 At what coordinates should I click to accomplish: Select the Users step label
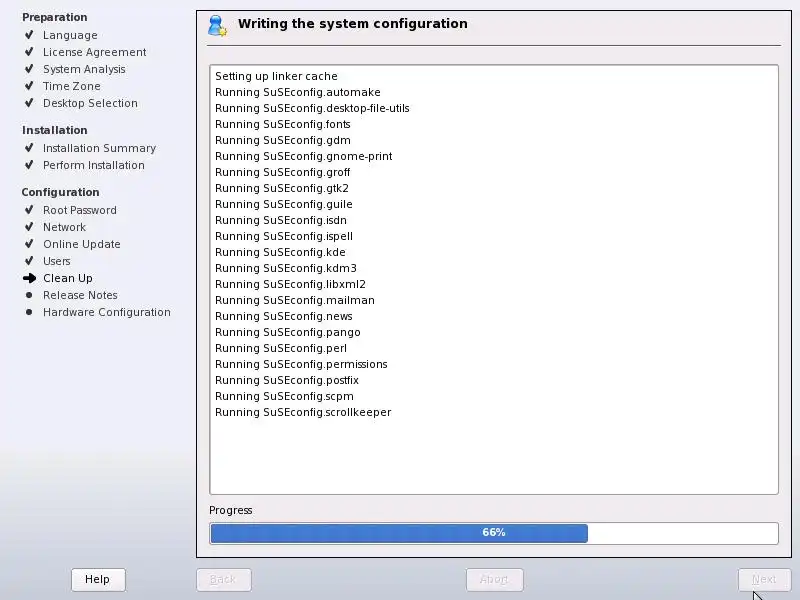point(57,261)
